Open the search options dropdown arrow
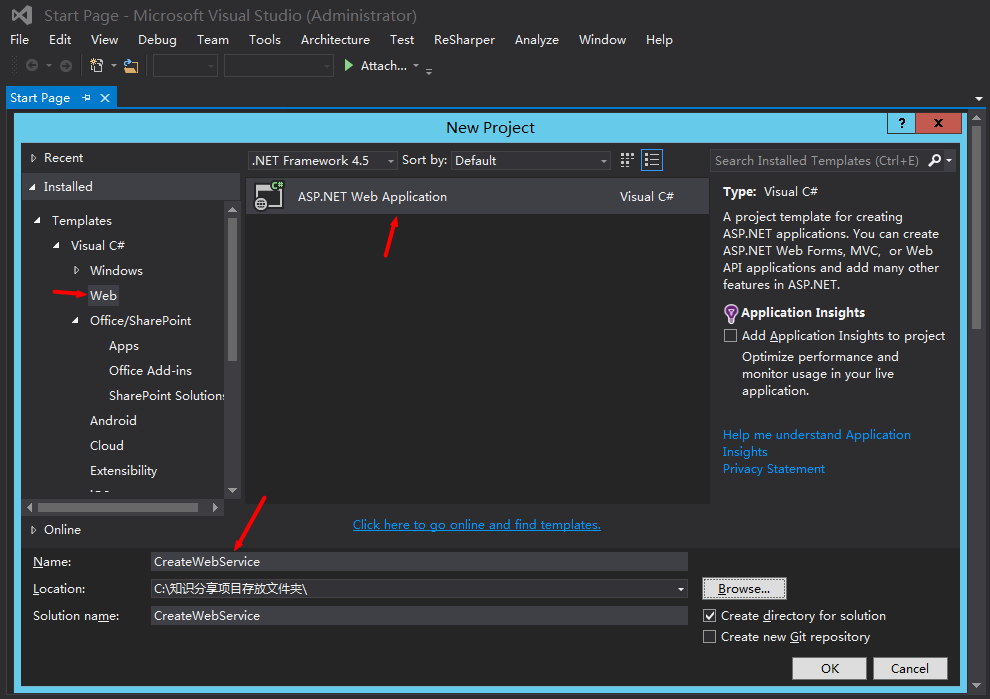Screen dimensions: 990x699 pos(948,160)
